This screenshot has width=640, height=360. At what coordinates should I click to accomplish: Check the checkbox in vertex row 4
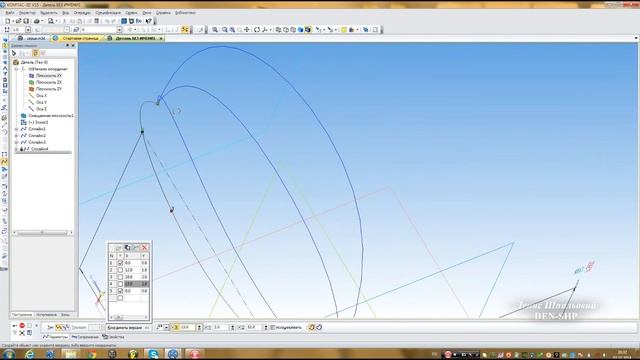point(120,284)
